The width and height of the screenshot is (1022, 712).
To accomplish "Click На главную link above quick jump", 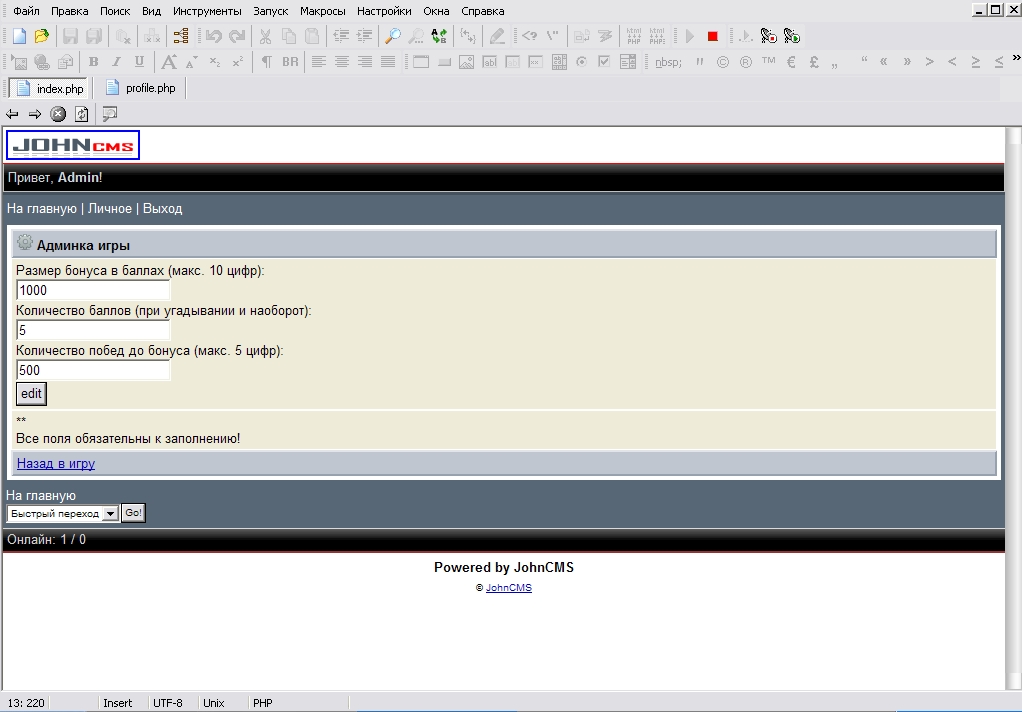I will [x=41, y=496].
